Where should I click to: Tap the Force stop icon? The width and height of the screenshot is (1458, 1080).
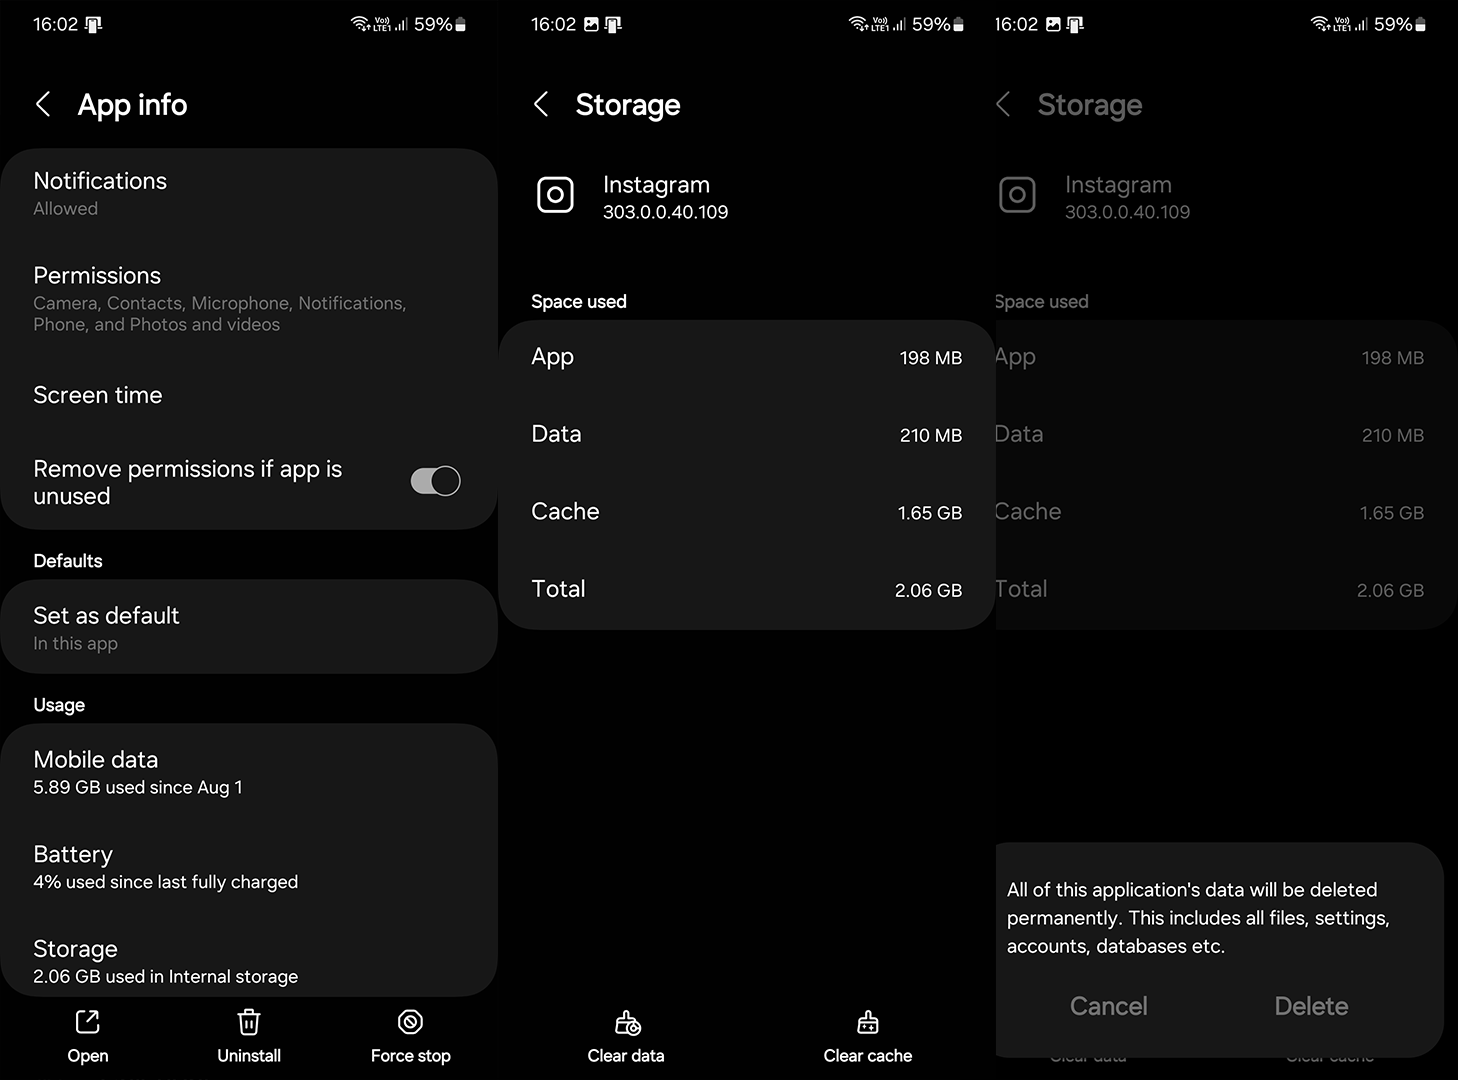click(x=410, y=1022)
